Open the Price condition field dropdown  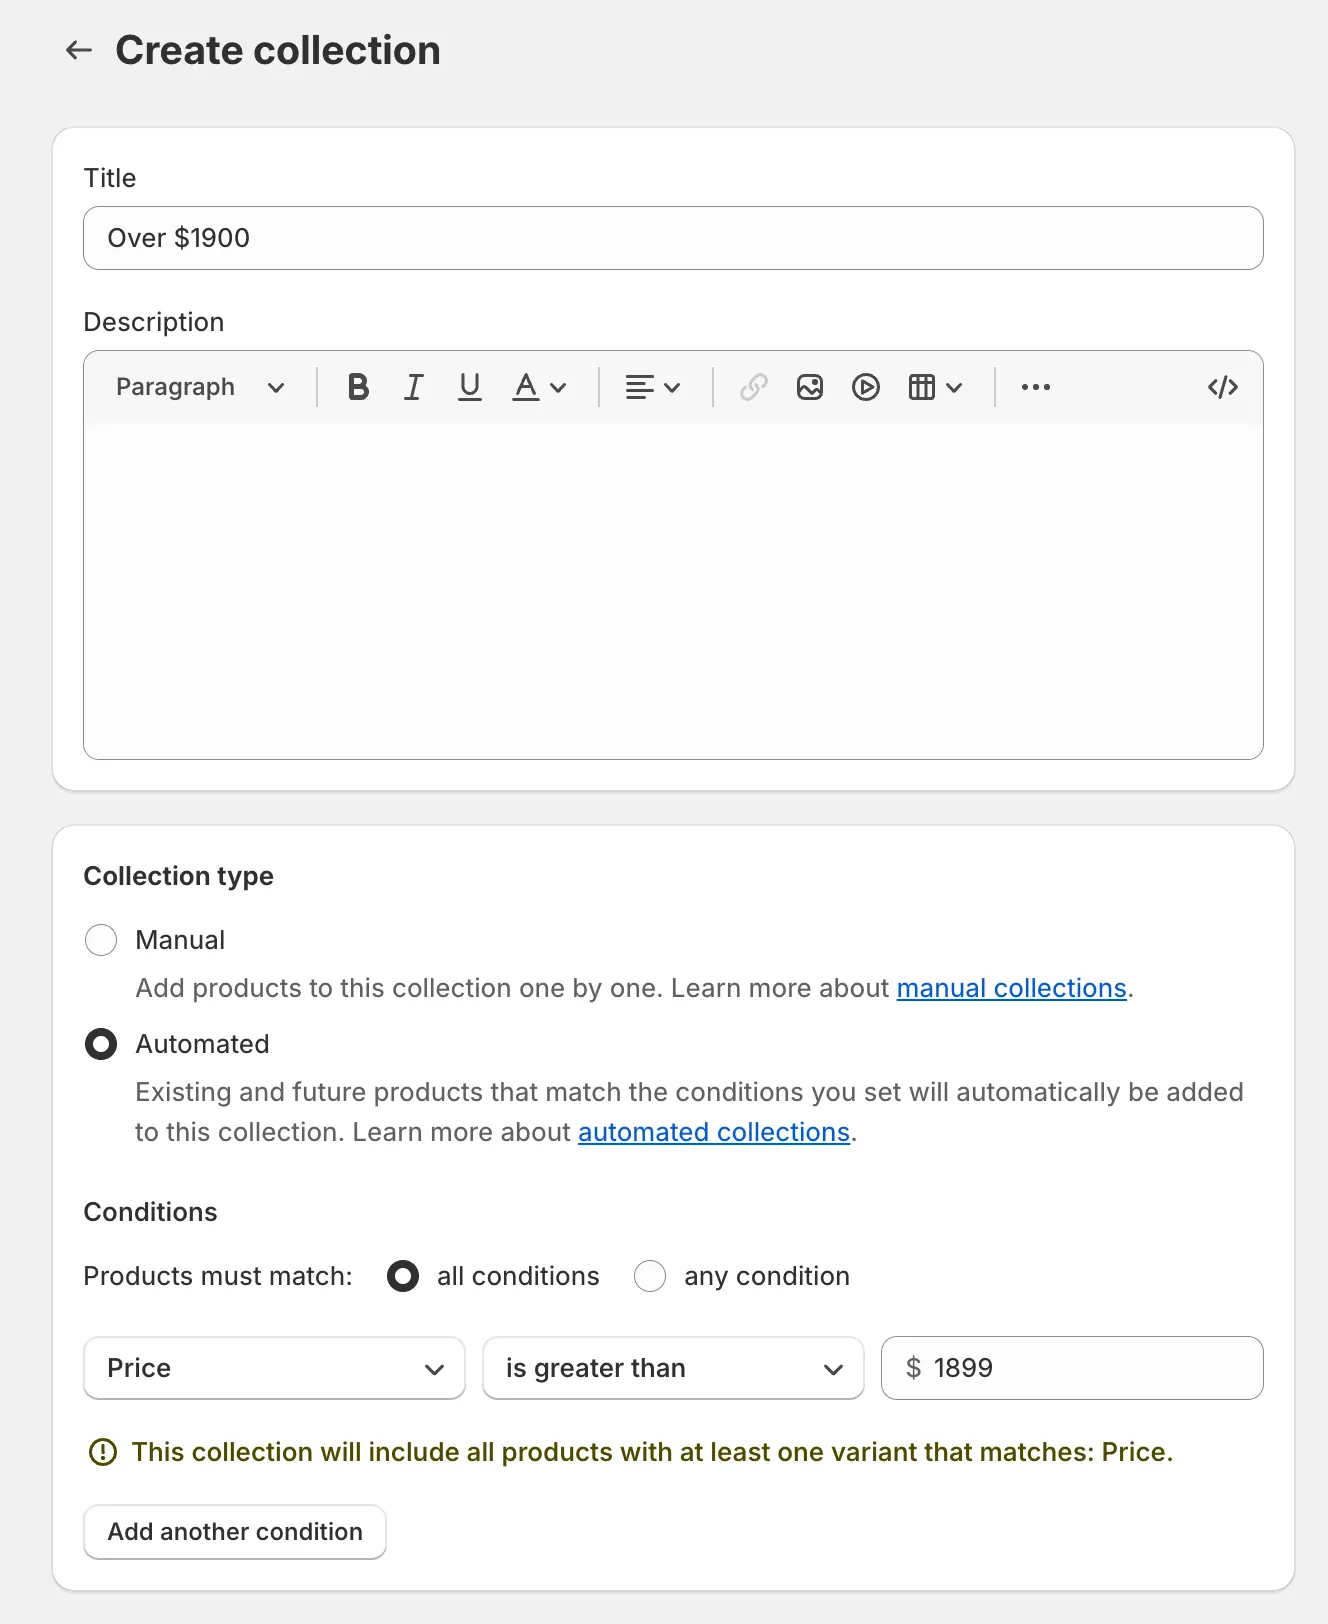[274, 1368]
